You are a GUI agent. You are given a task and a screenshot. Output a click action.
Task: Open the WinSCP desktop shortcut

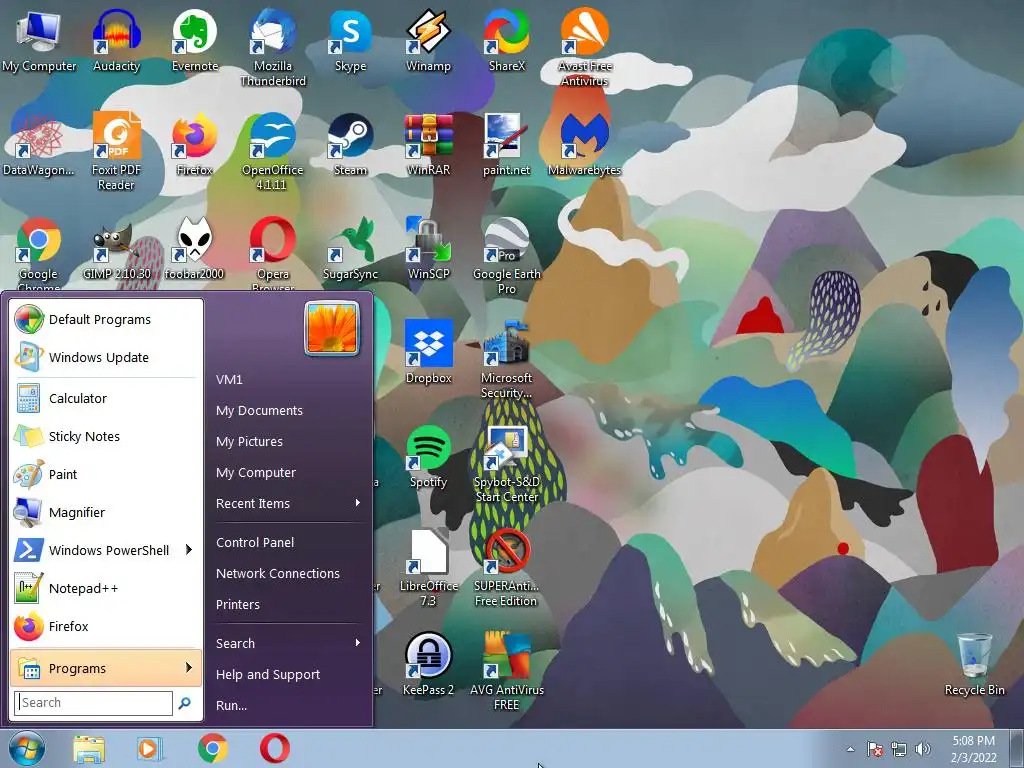(428, 248)
